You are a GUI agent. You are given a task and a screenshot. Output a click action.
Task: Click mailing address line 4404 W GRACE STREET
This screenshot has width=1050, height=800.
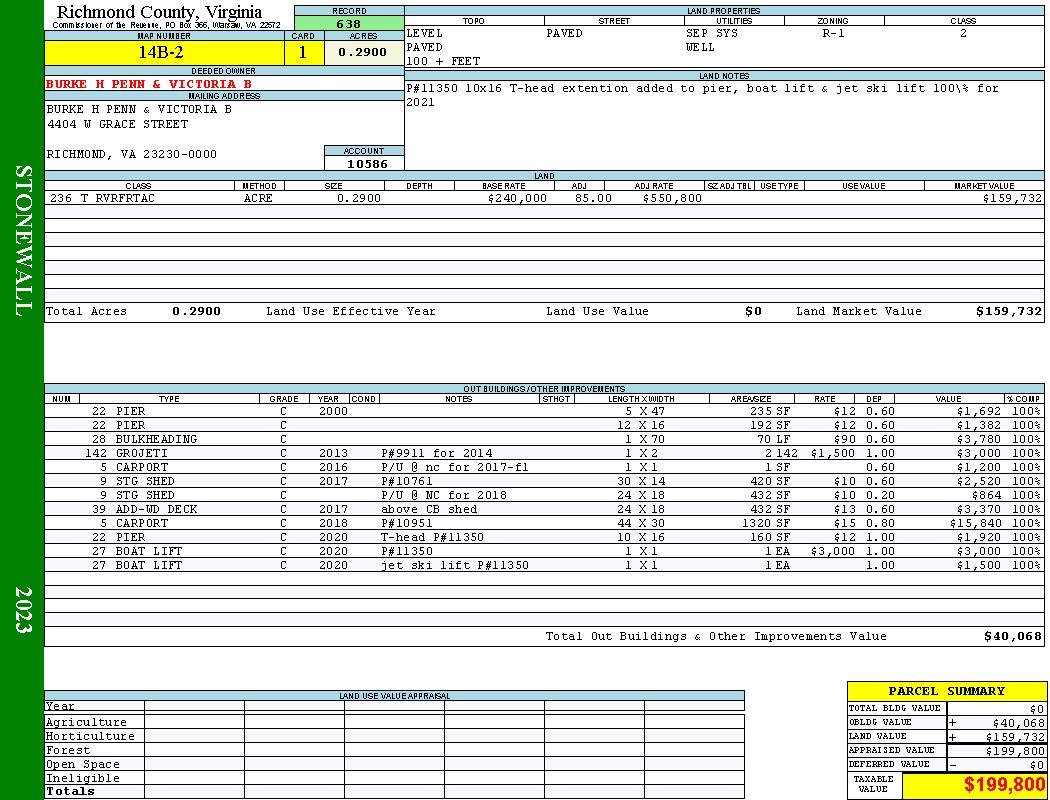click(117, 125)
